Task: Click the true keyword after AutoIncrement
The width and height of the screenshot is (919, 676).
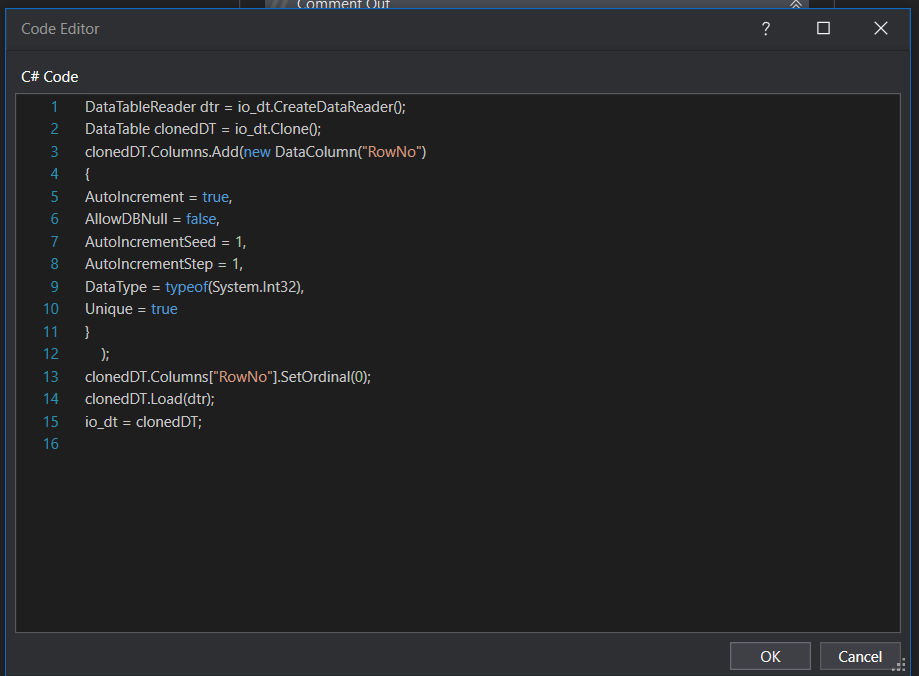Action: pyautogui.click(x=214, y=197)
